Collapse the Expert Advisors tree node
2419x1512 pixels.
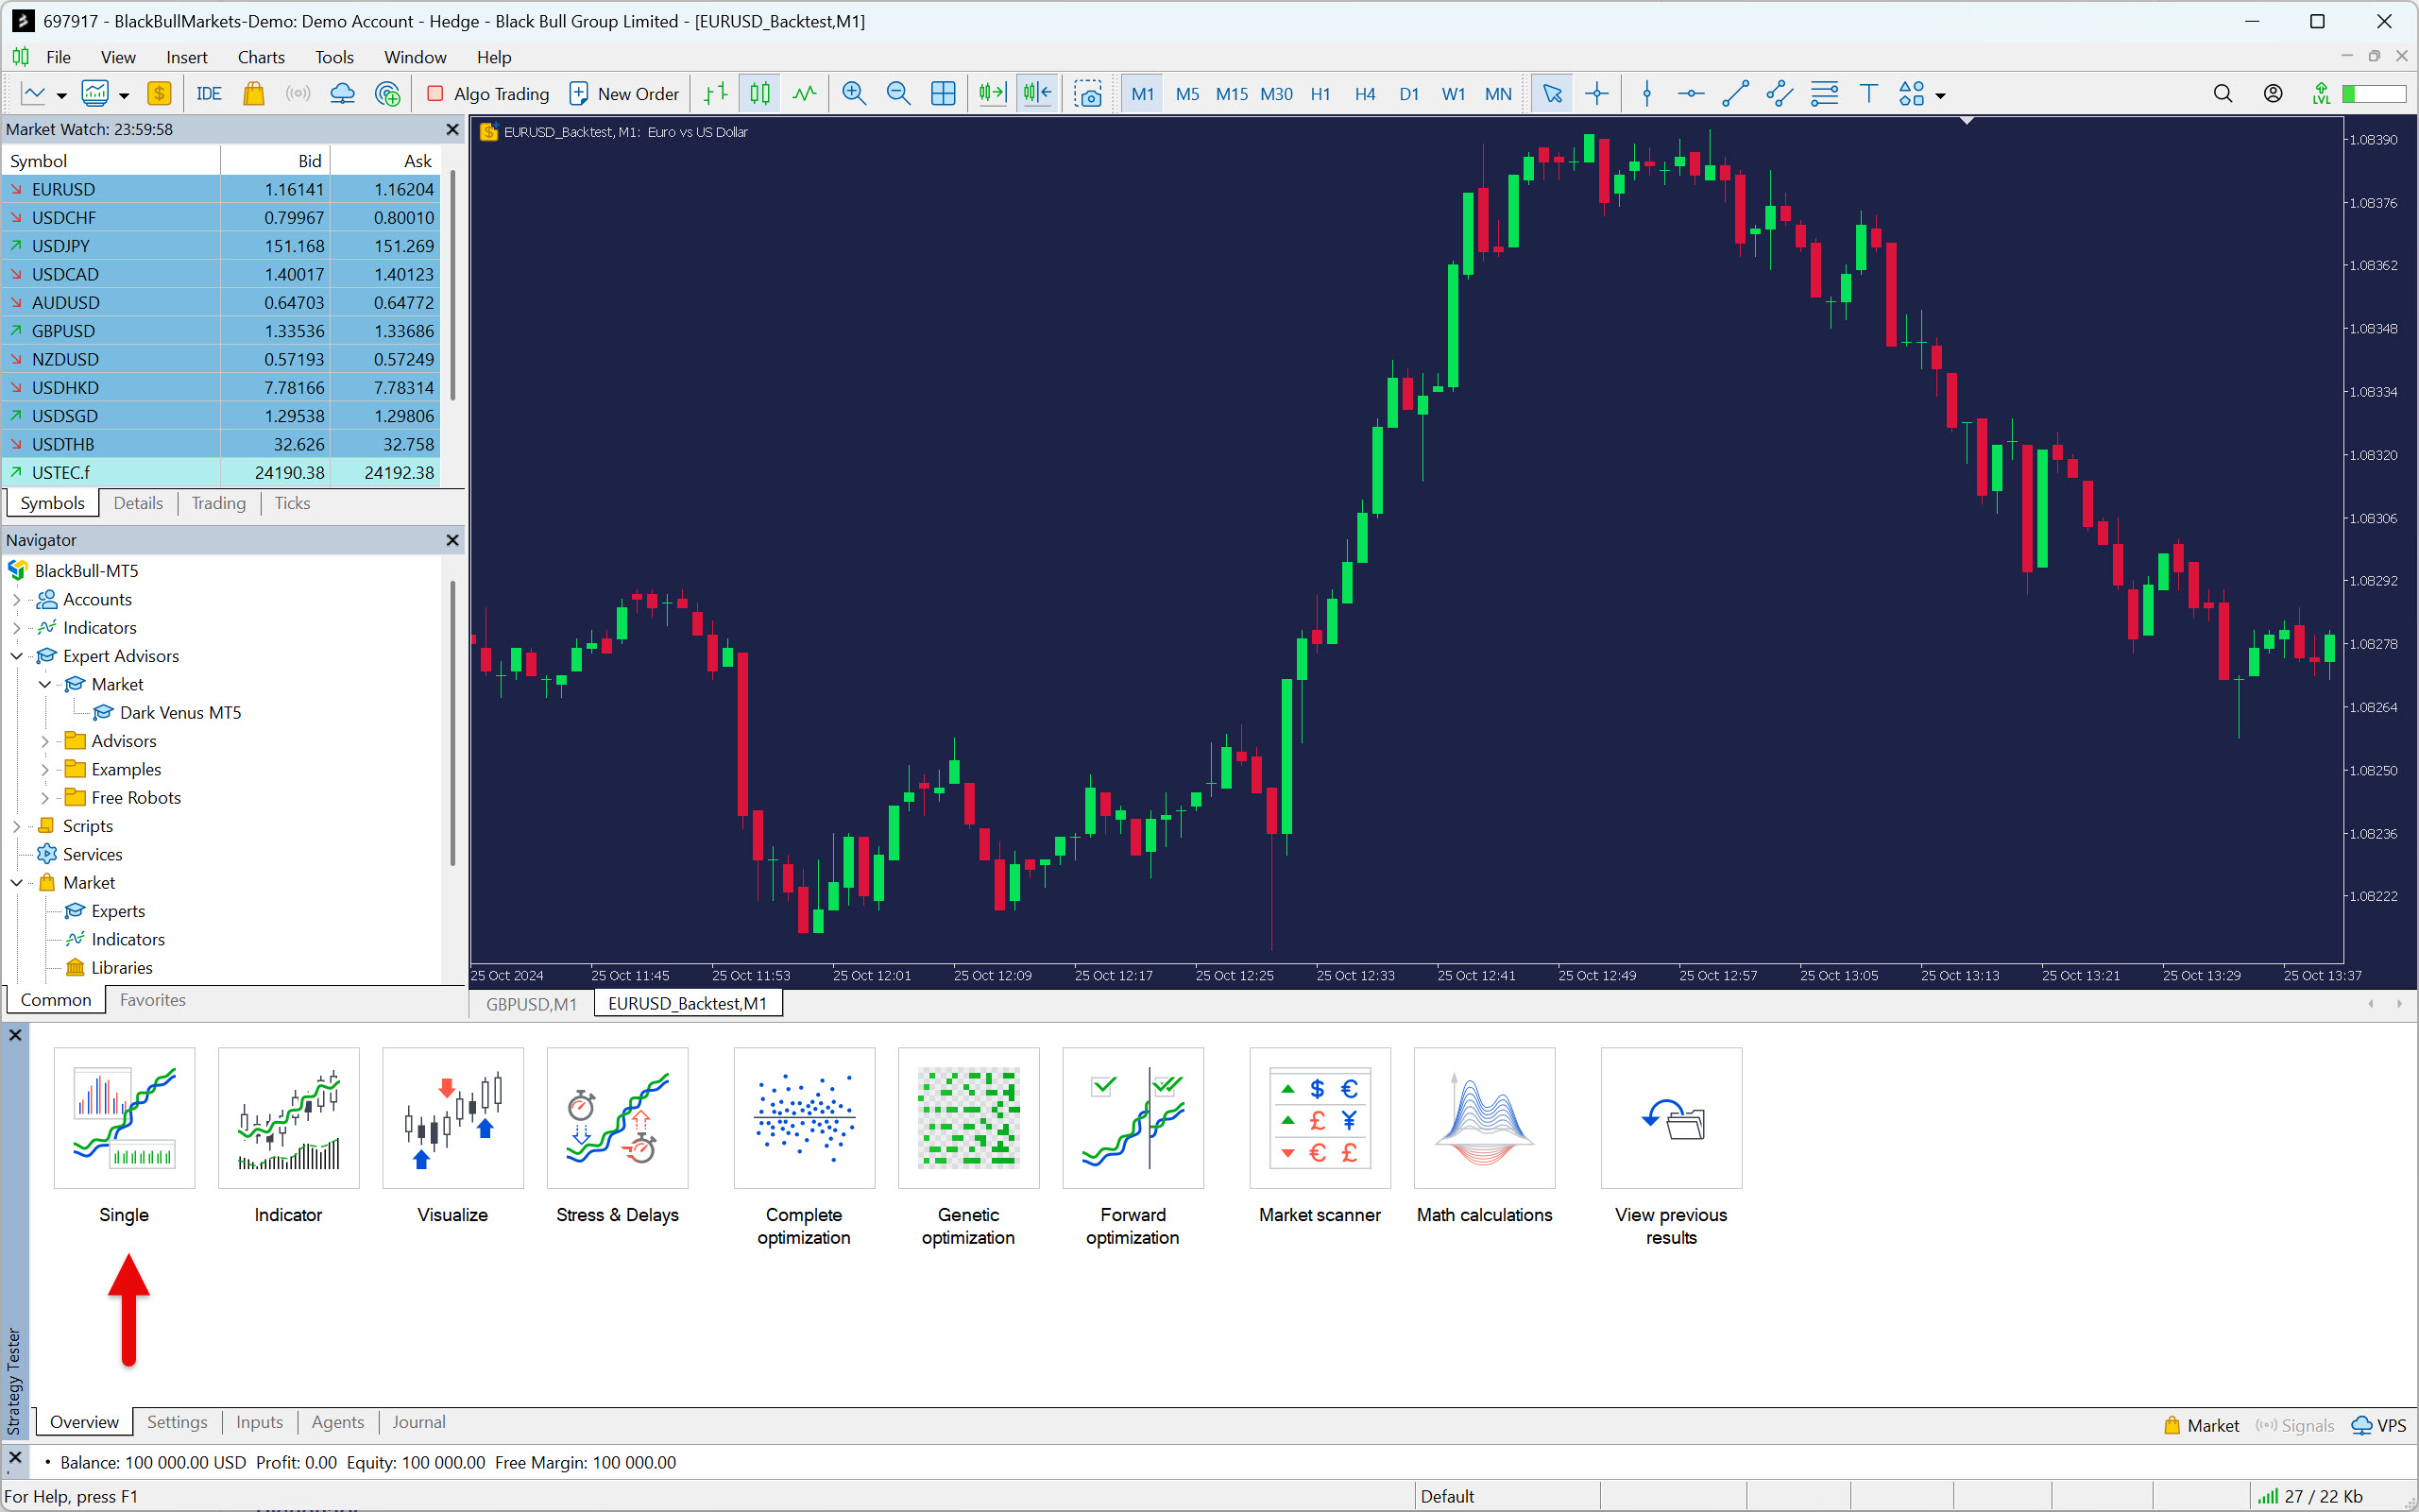(x=17, y=656)
